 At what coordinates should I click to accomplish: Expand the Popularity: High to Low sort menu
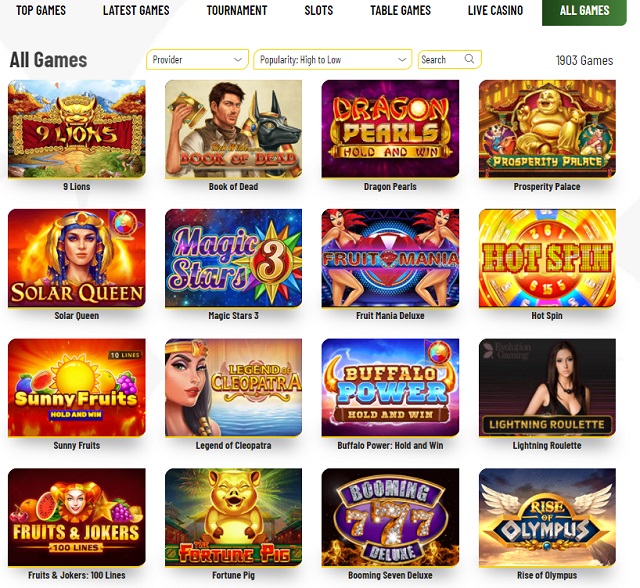tap(333, 60)
